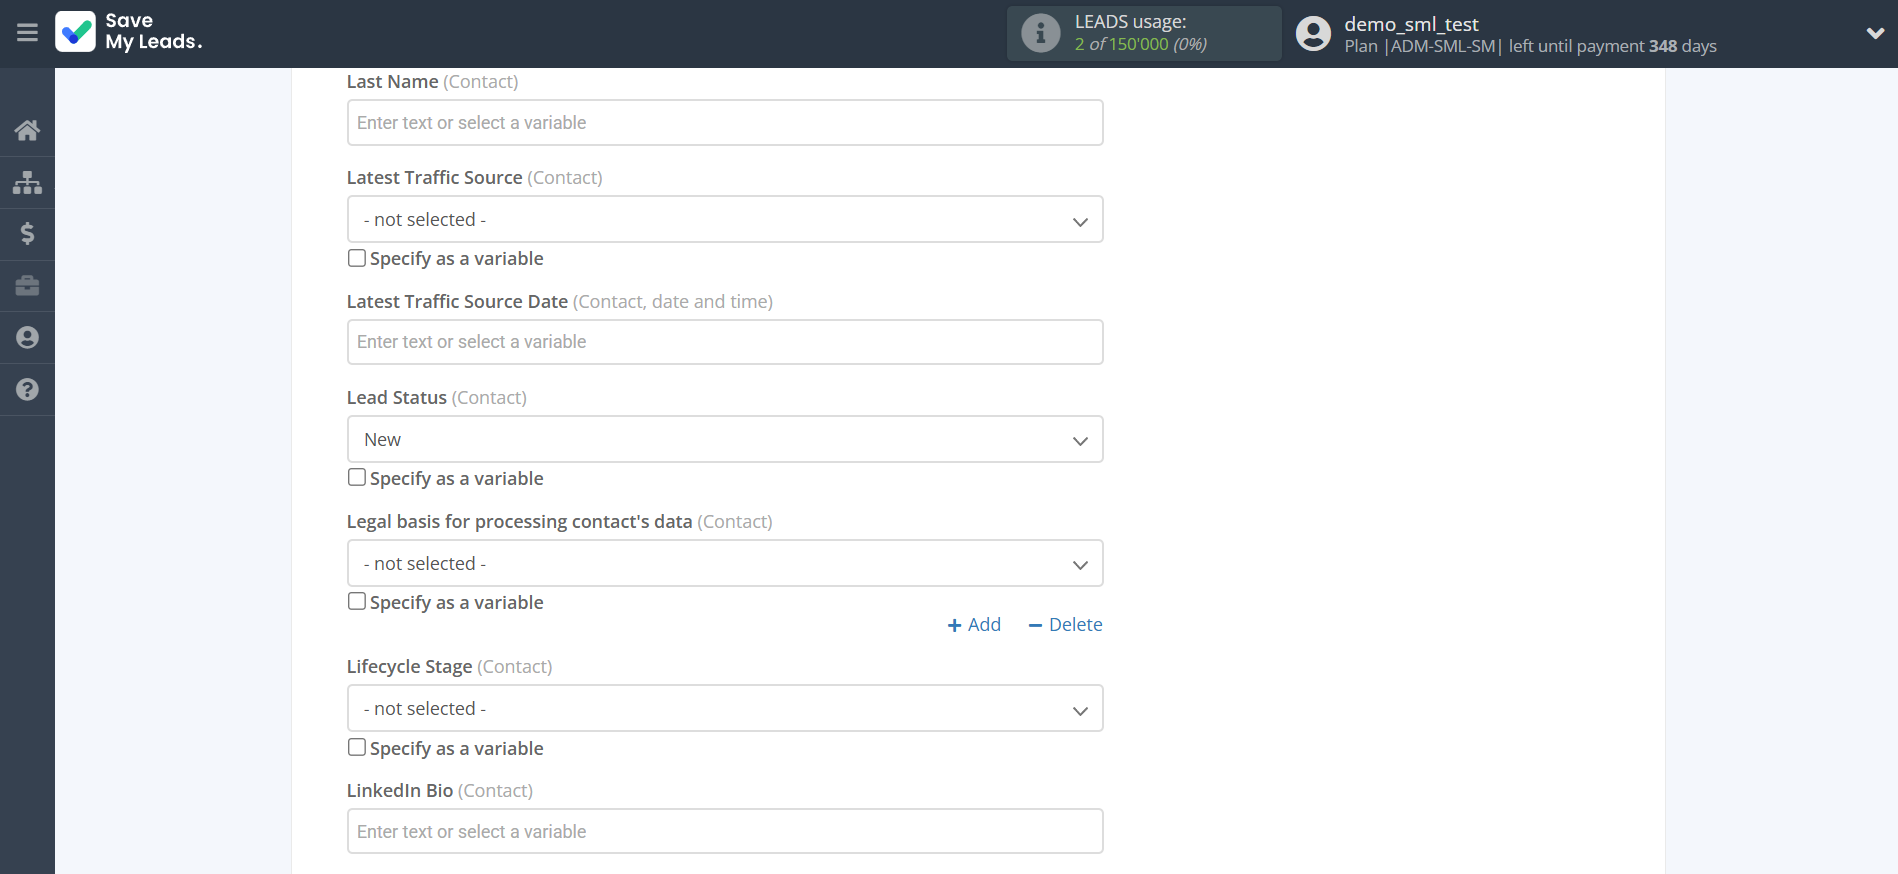Check Specify as a variable under Lead Status
The width and height of the screenshot is (1898, 874).
357,478
